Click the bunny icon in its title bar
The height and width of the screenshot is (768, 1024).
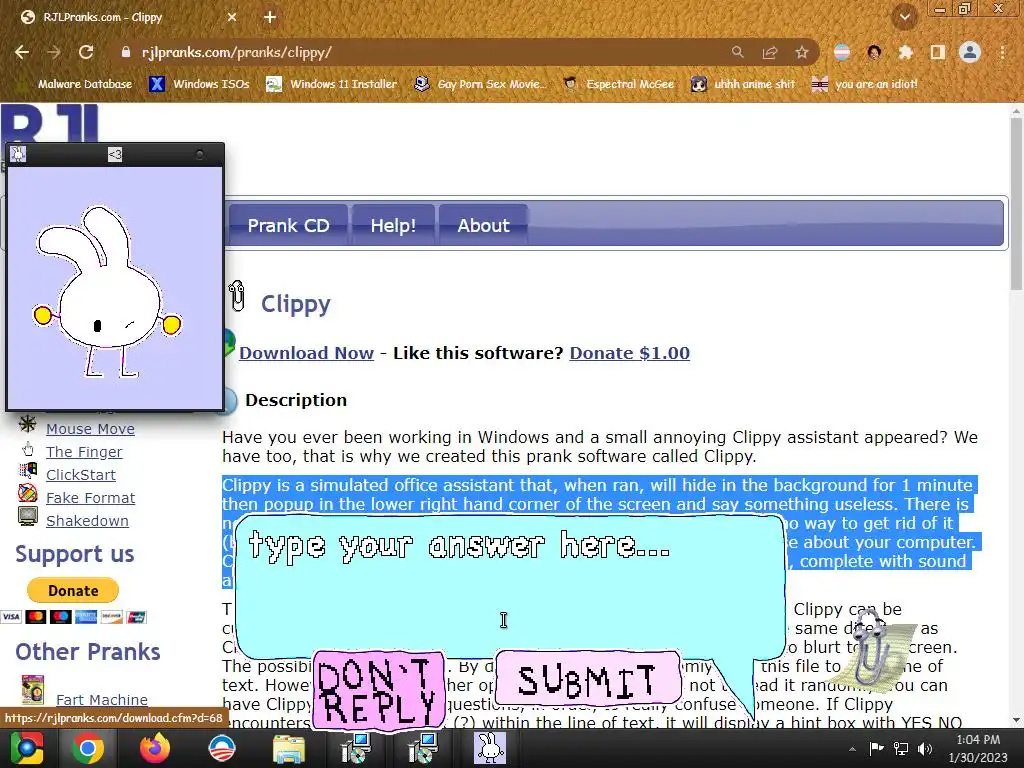(18, 154)
